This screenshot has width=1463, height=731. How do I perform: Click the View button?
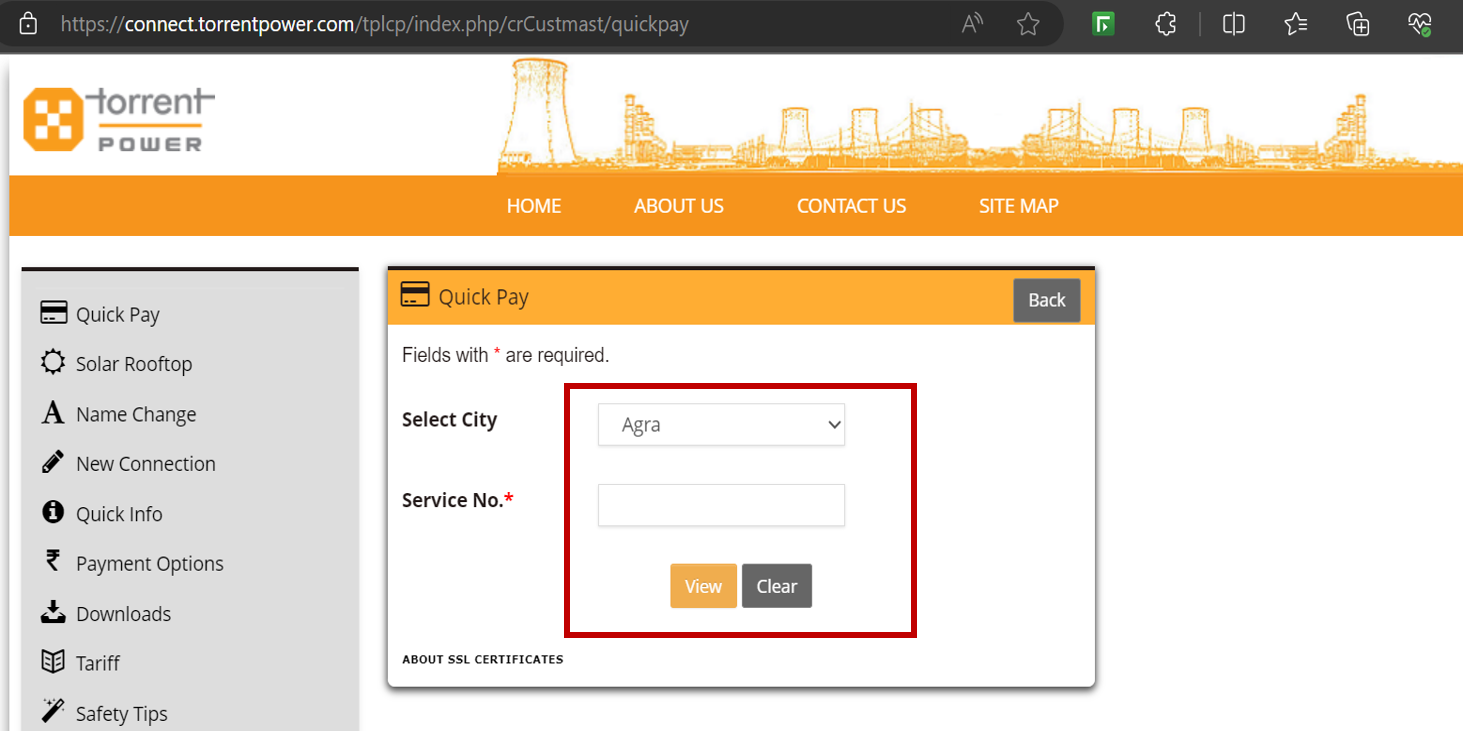coord(703,585)
